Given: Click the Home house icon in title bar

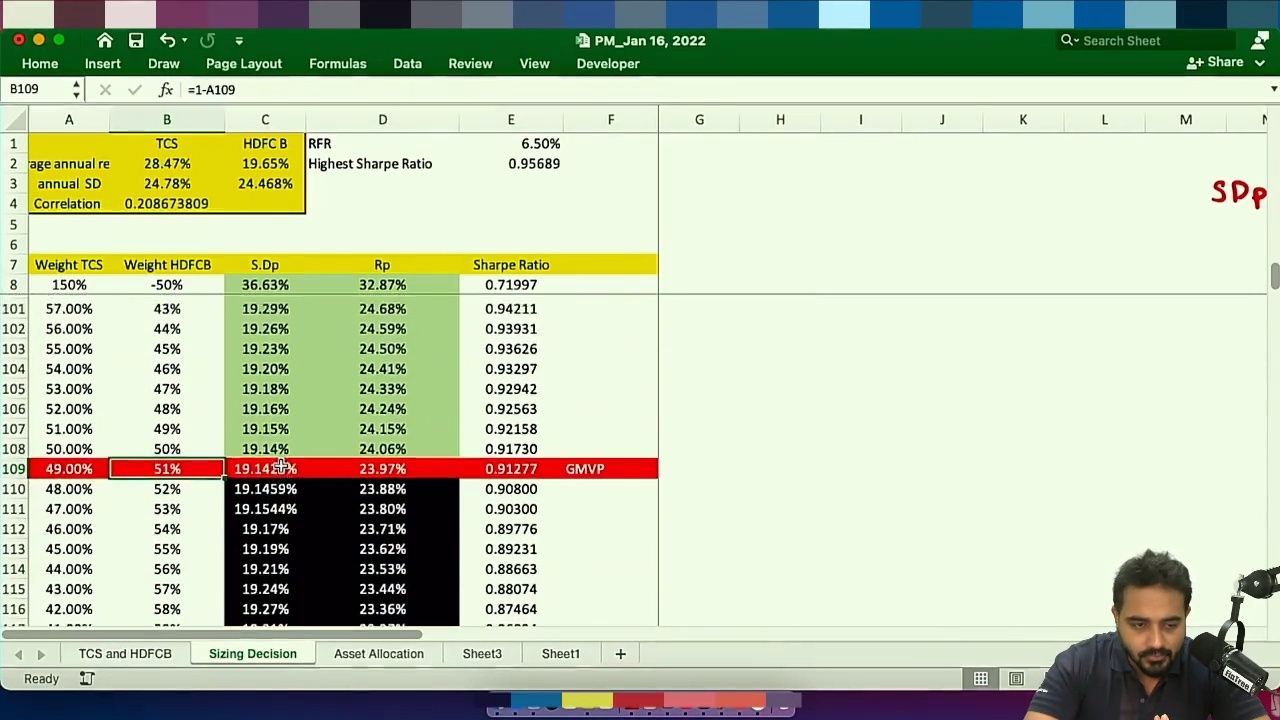Looking at the screenshot, I should [105, 40].
